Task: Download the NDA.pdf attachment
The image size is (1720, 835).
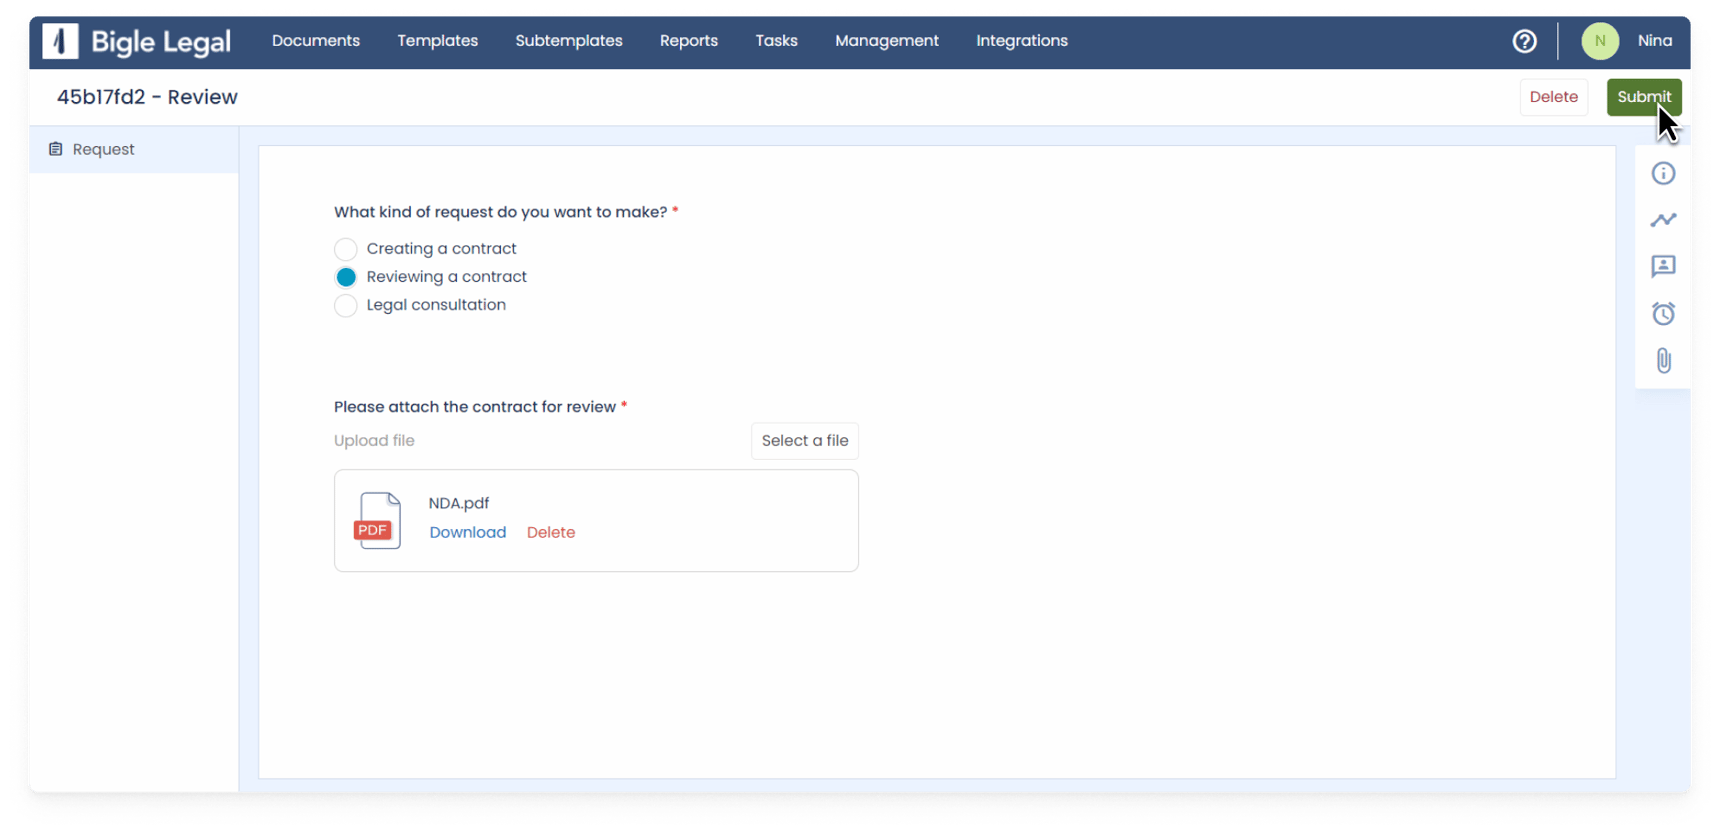Action: coord(468,533)
